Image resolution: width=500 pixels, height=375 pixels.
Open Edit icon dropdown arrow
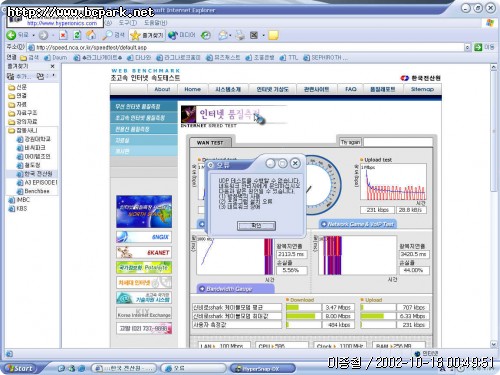[263, 35]
